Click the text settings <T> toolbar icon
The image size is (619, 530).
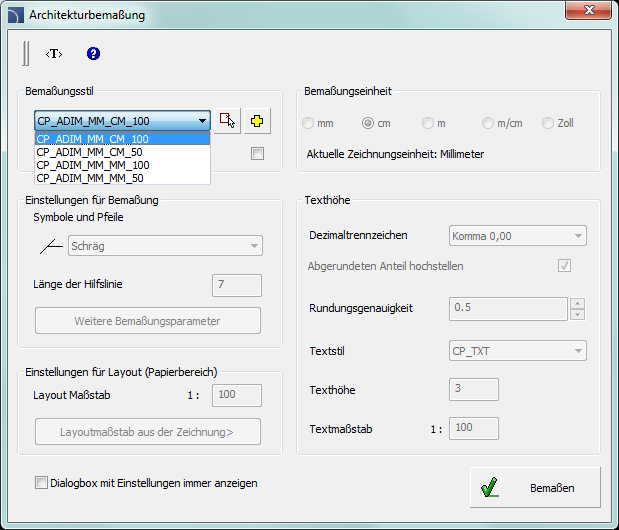pos(54,53)
